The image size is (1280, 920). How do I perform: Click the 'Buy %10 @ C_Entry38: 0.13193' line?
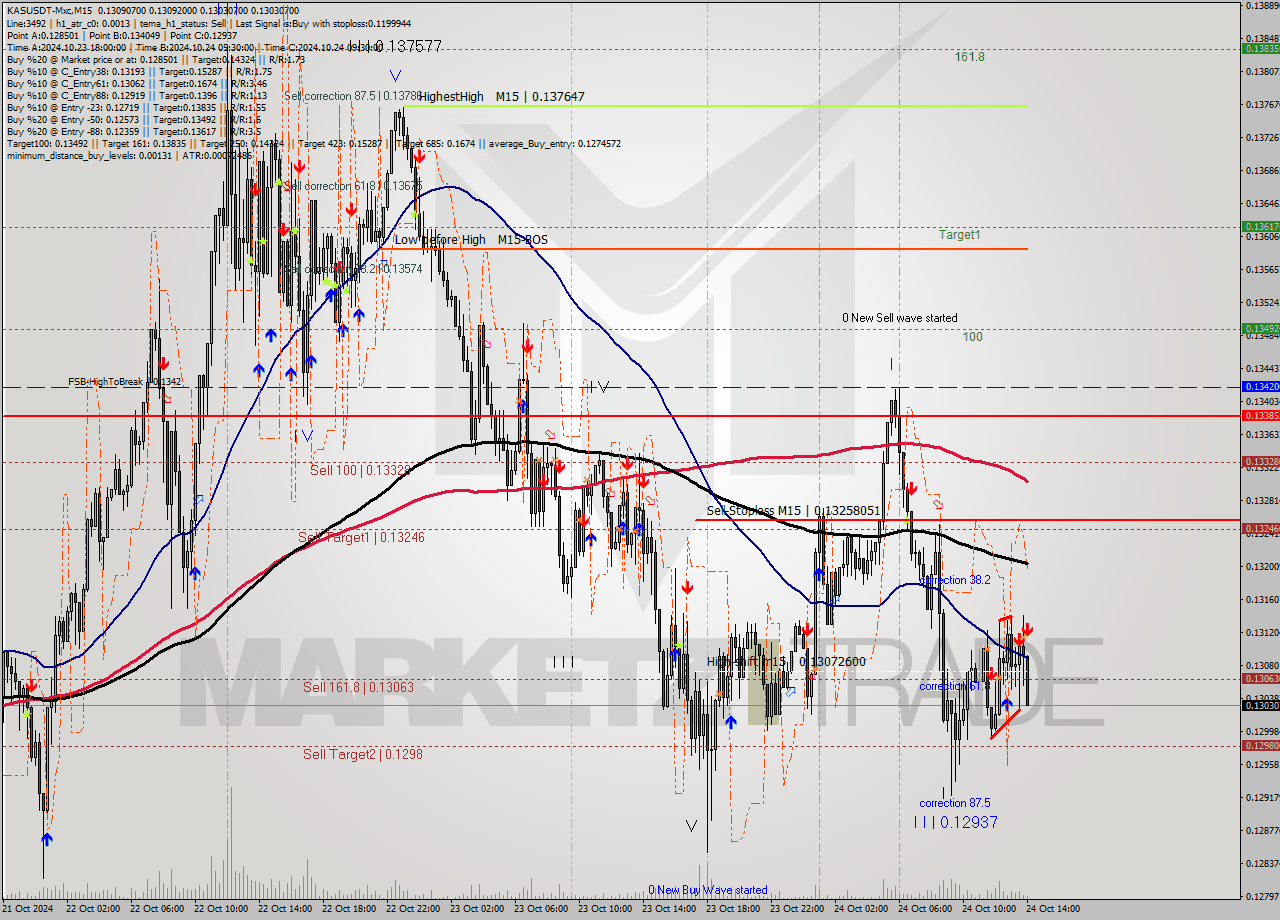click(x=139, y=71)
